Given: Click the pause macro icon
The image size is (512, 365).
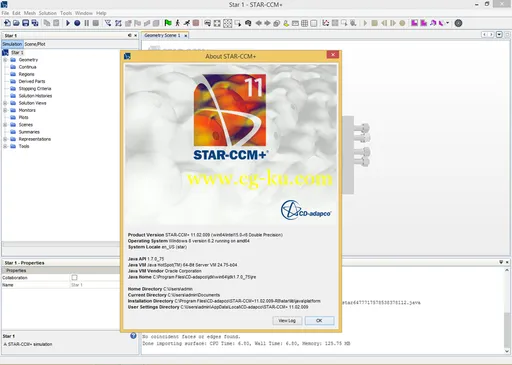Looking at the screenshot, I should [87, 23].
